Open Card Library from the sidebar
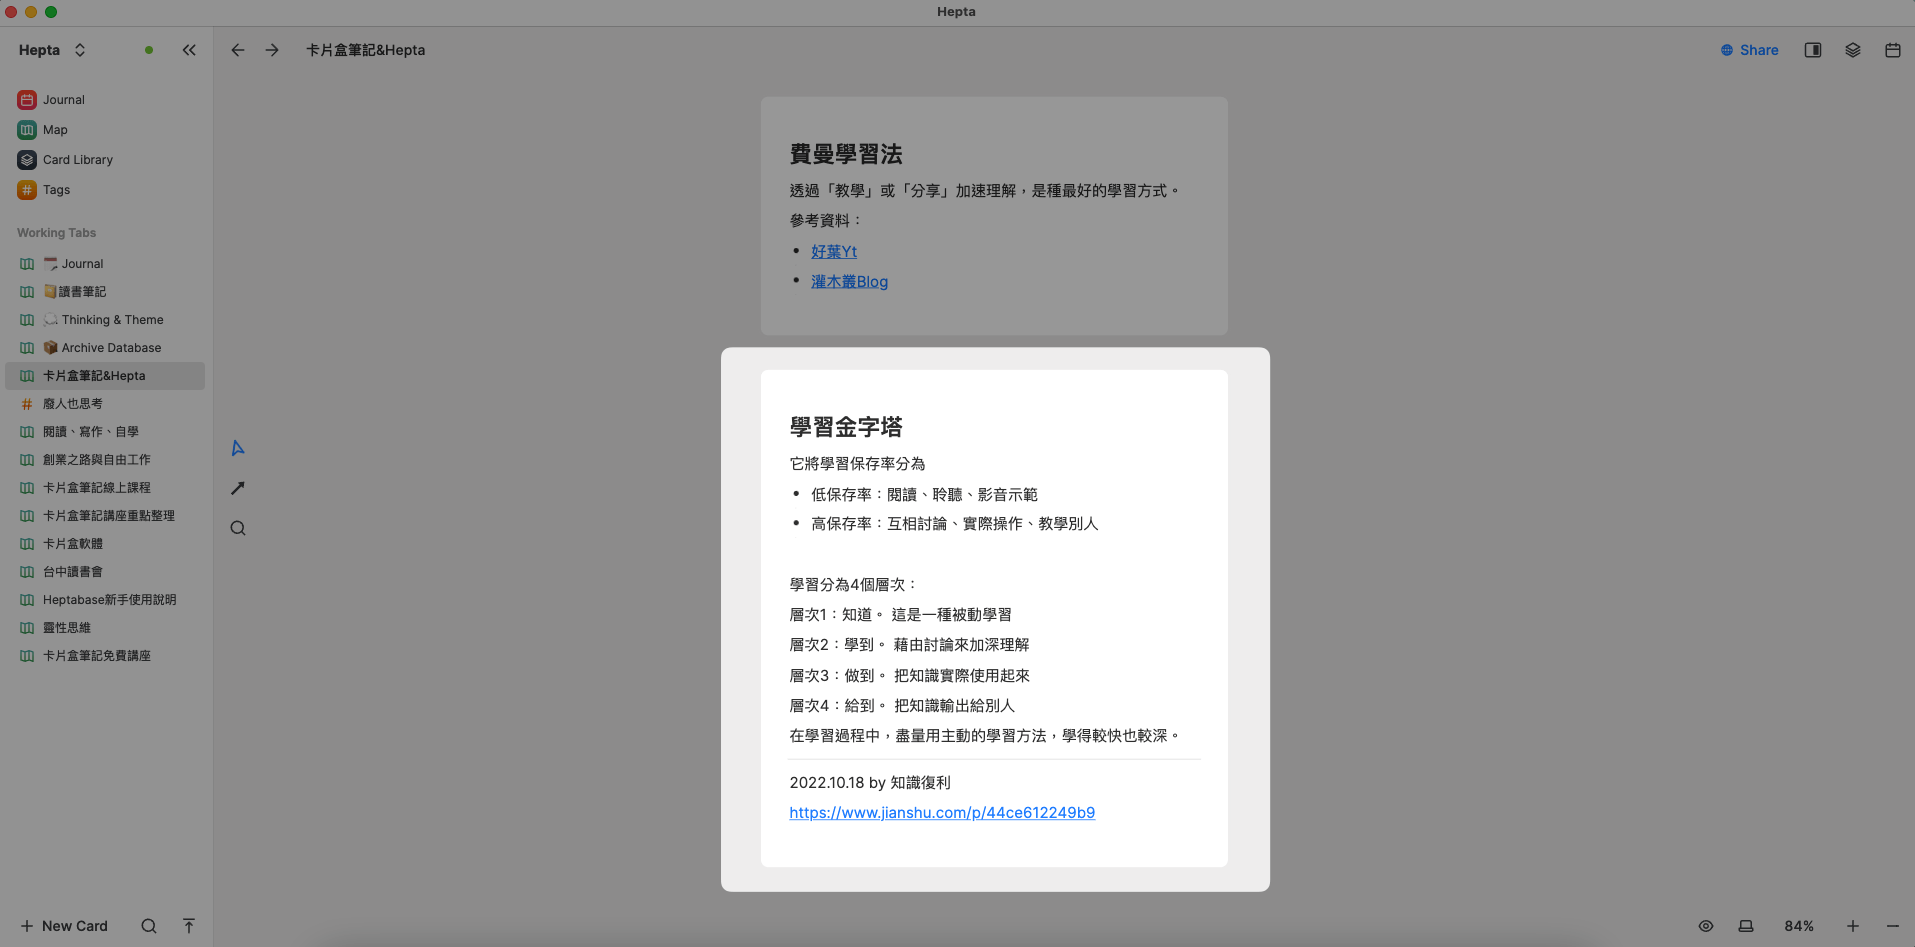The width and height of the screenshot is (1915, 947). click(77, 159)
